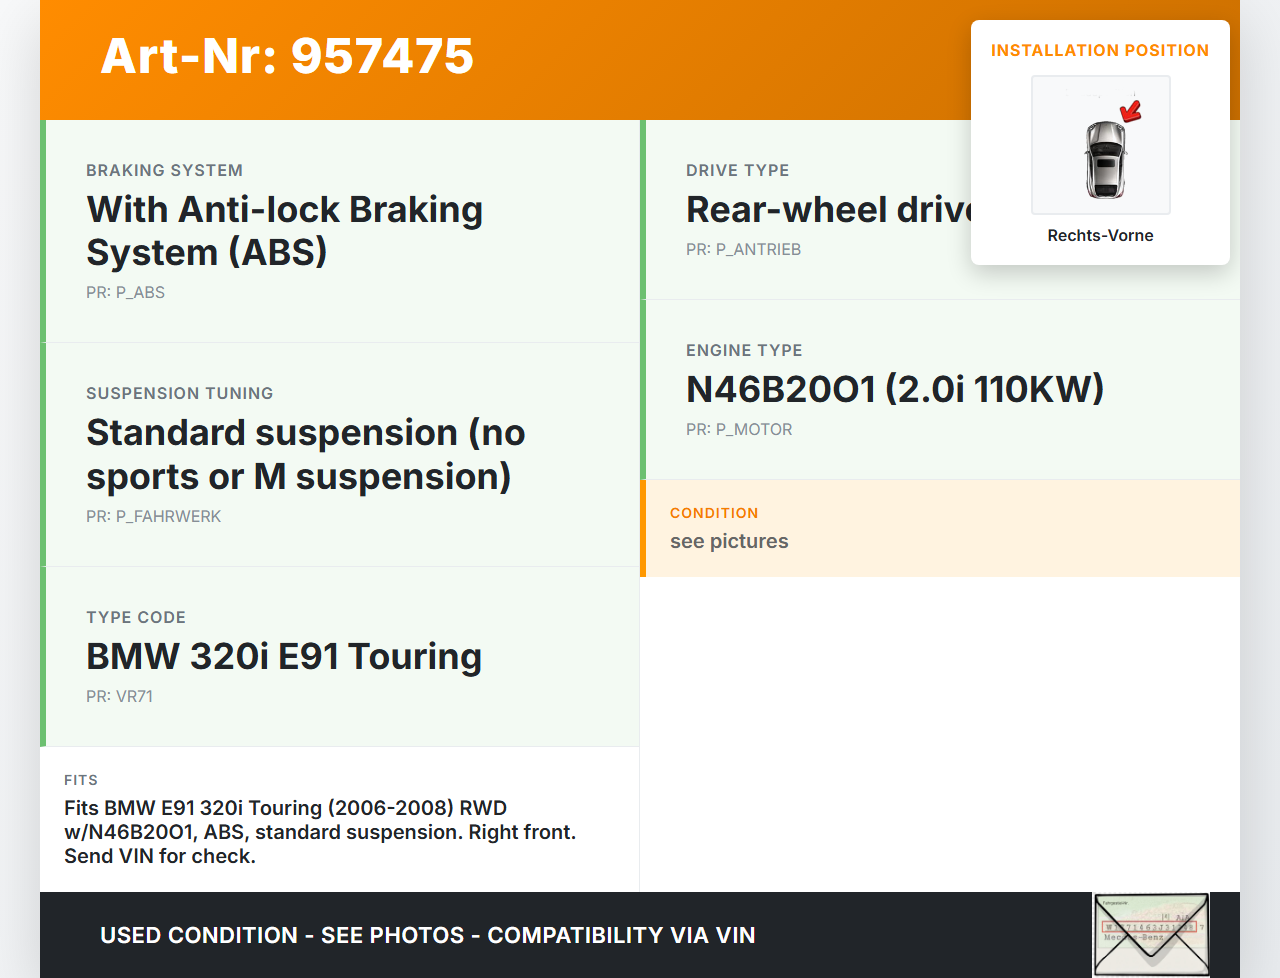The image size is (1280, 978).
Task: Select BMW 320i E91 Touring type code
Action: pyautogui.click(x=284, y=657)
